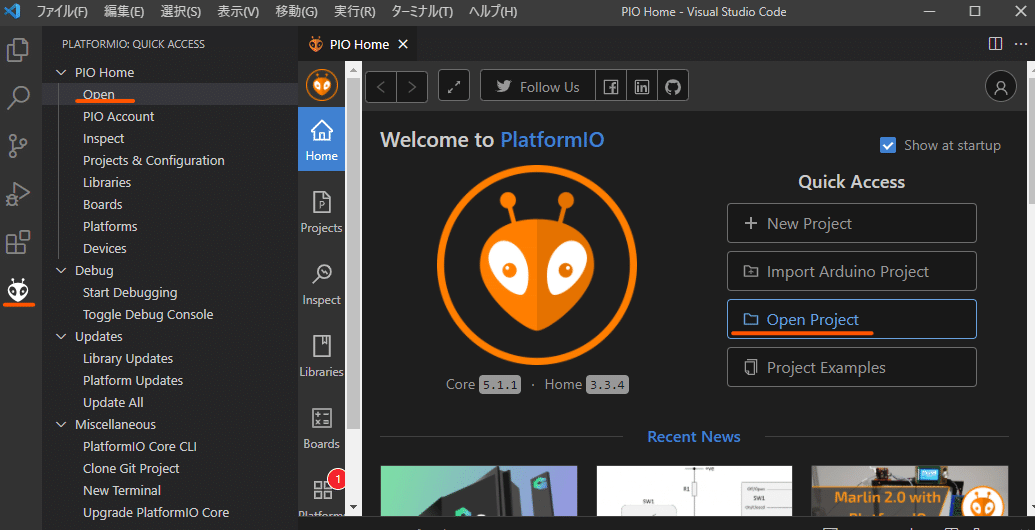Open editor More Actions ellipsis menu
This screenshot has width=1035, height=530.
1020,44
